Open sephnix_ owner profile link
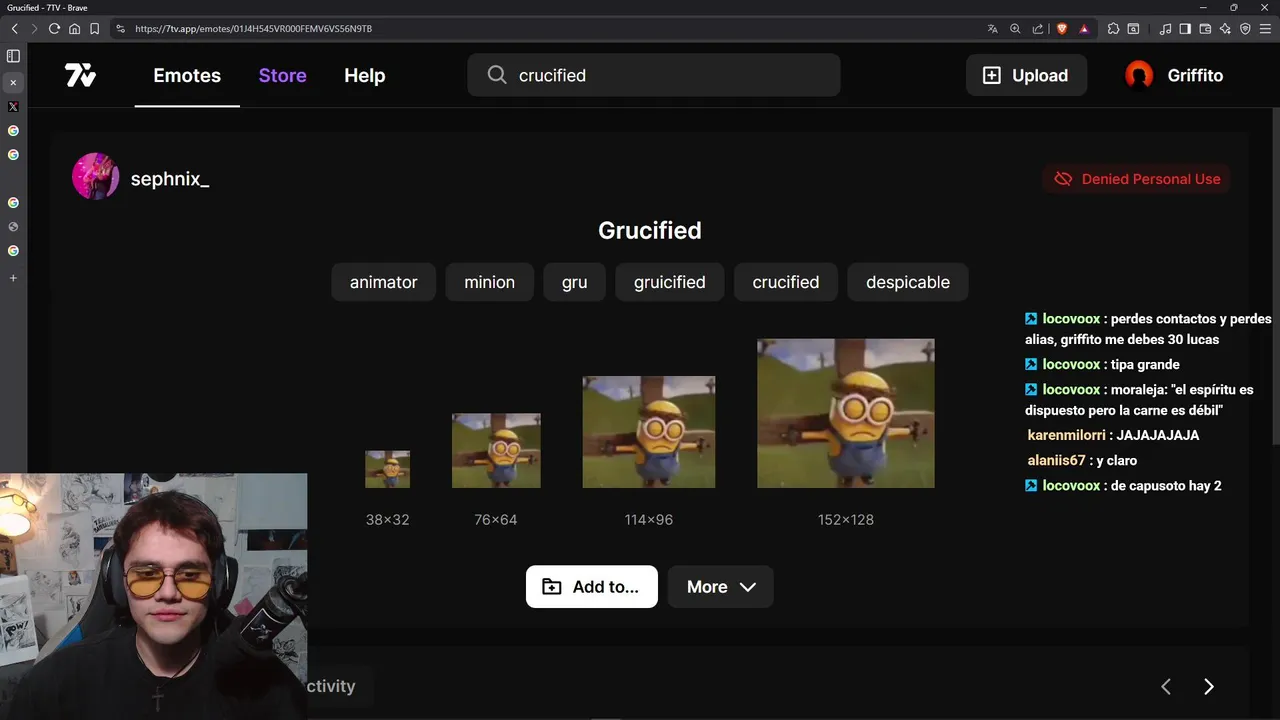1280x720 pixels. click(170, 179)
